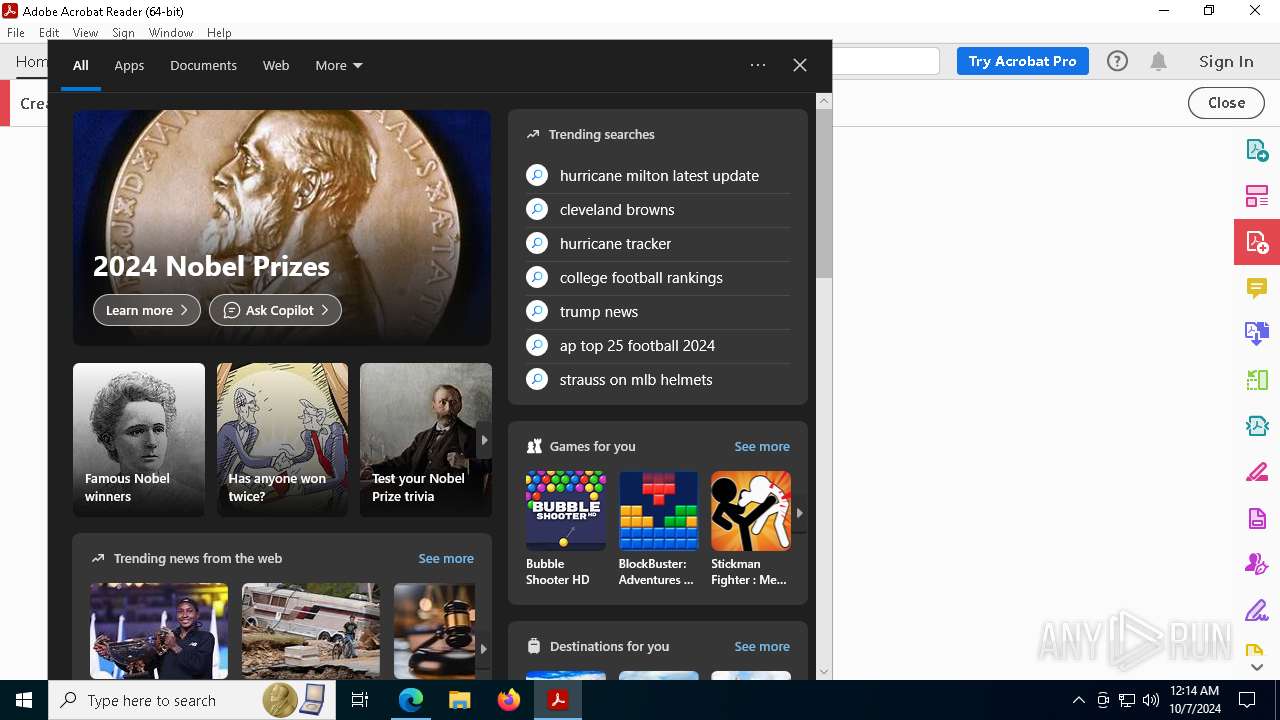Search 'ap top 25 football 2024' trending item
This screenshot has height=720, width=1280.
[x=658, y=345]
